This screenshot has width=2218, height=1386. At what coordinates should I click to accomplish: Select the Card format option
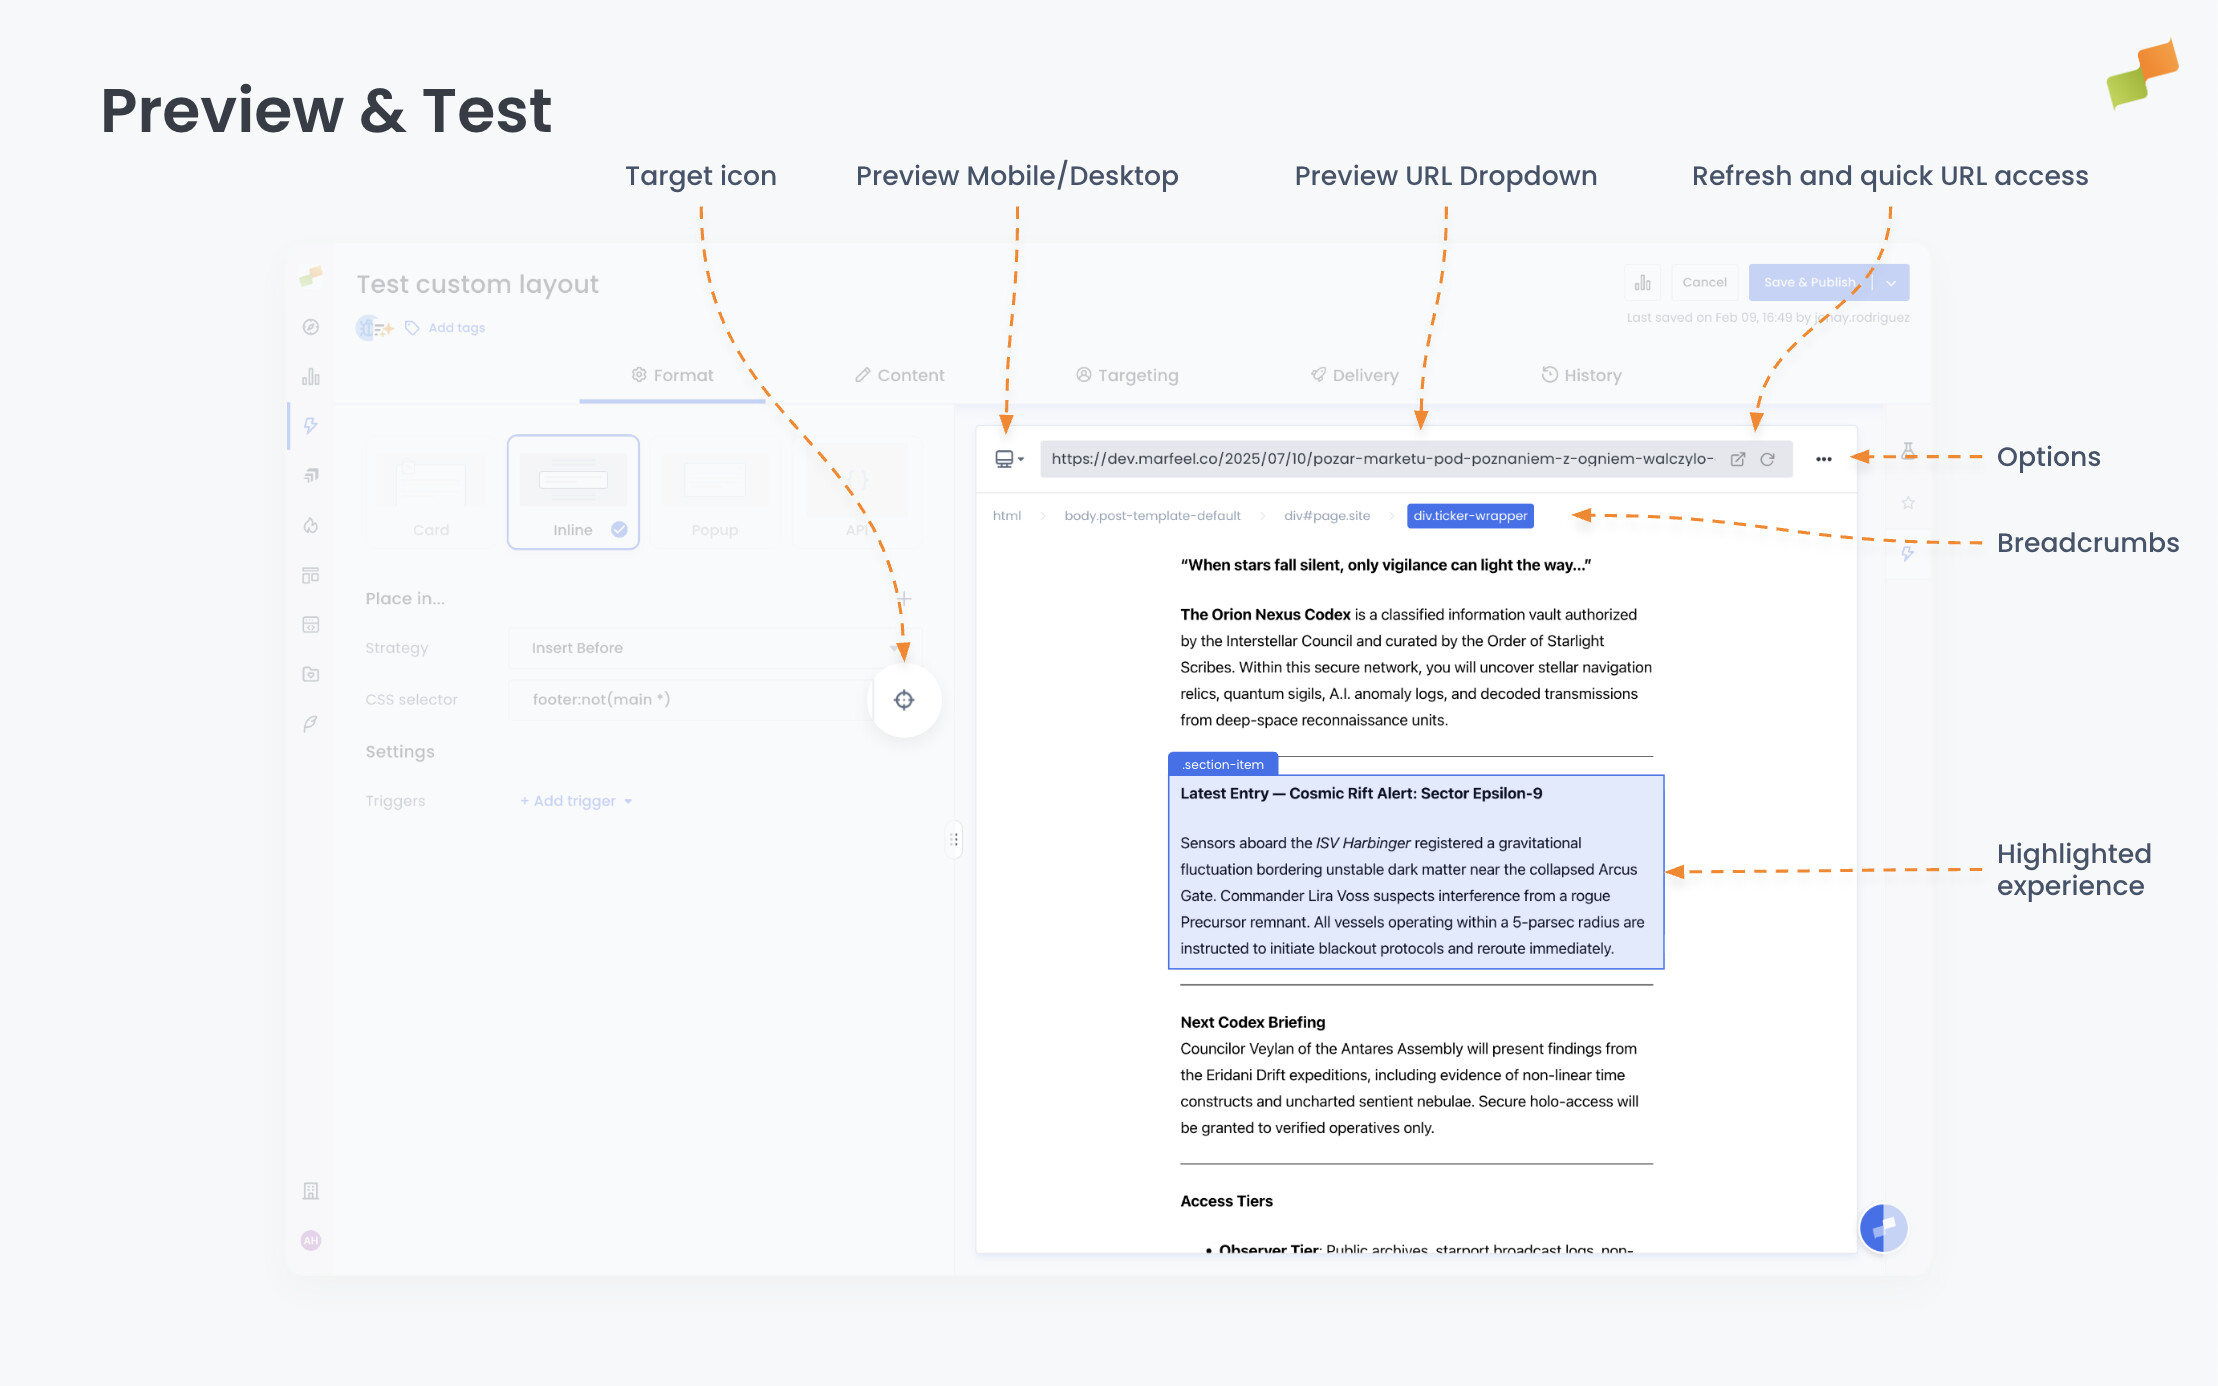tap(430, 491)
